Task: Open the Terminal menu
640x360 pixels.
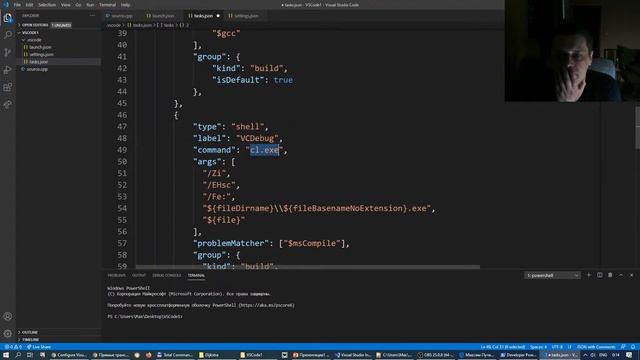Action: 107,5
